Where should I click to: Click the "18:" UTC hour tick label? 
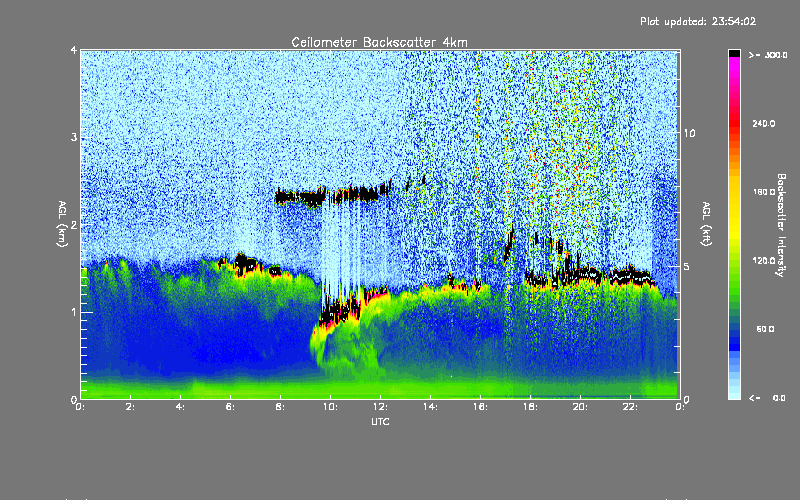tap(530, 407)
